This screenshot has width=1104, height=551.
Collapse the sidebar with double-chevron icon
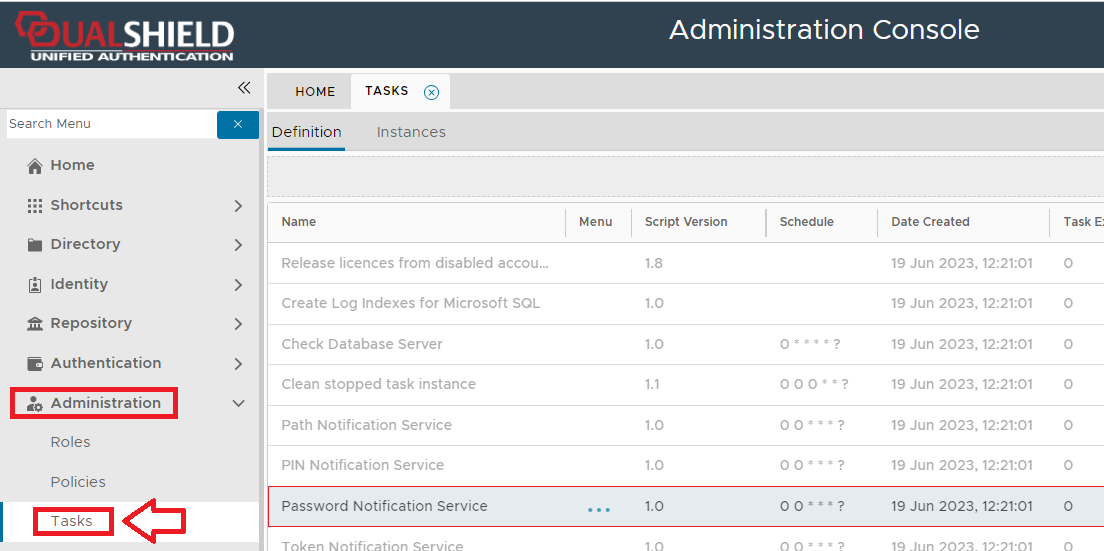point(244,88)
